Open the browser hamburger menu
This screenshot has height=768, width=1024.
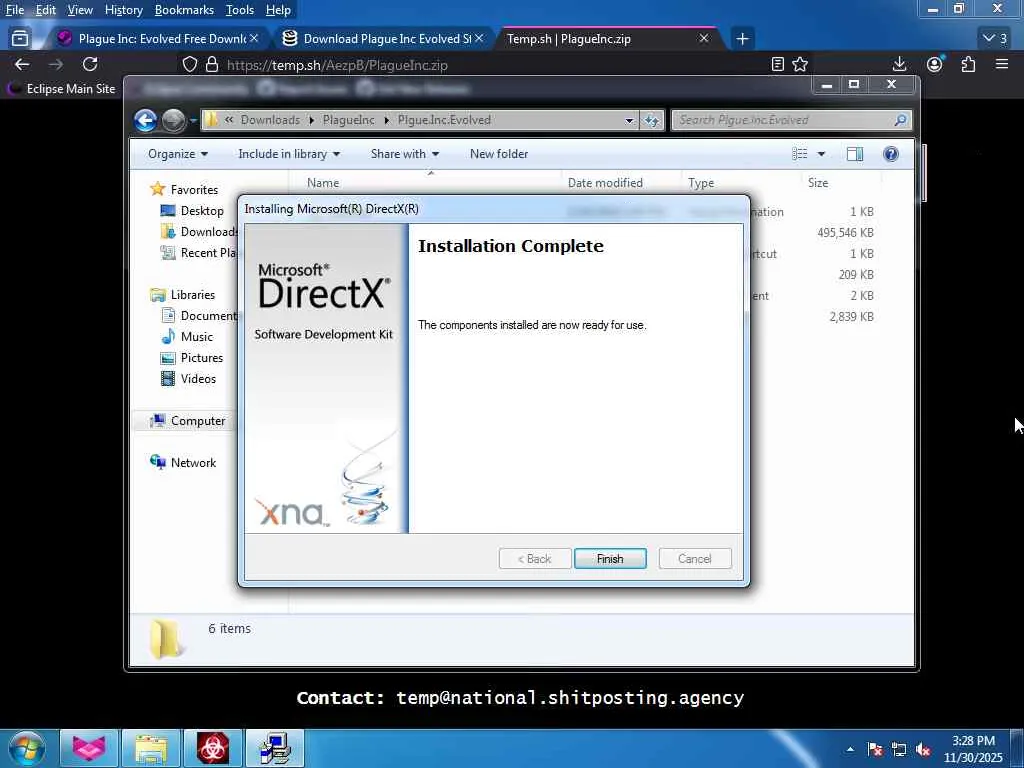1002,64
